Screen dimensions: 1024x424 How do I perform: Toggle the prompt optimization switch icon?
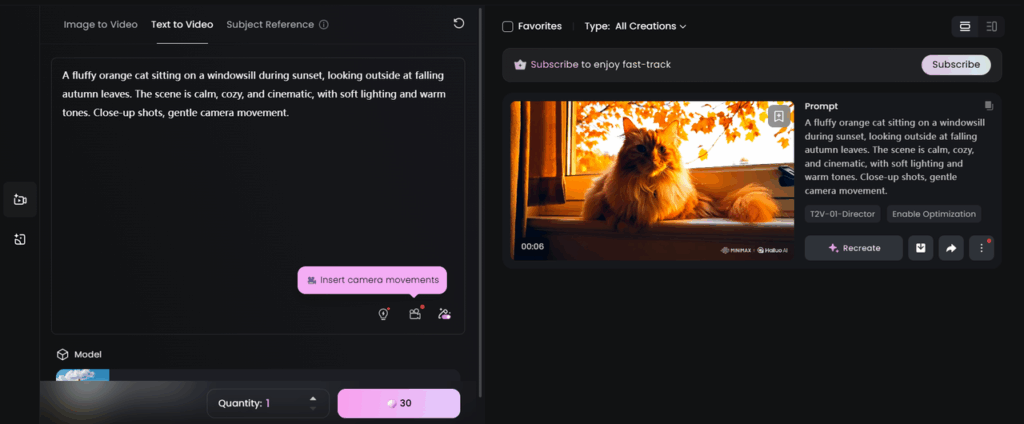444,314
